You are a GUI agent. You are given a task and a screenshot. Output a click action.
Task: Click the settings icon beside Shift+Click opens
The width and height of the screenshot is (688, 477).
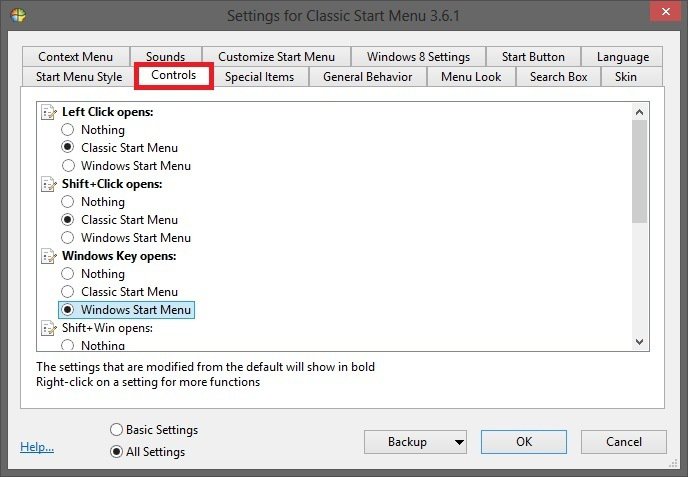(x=49, y=184)
